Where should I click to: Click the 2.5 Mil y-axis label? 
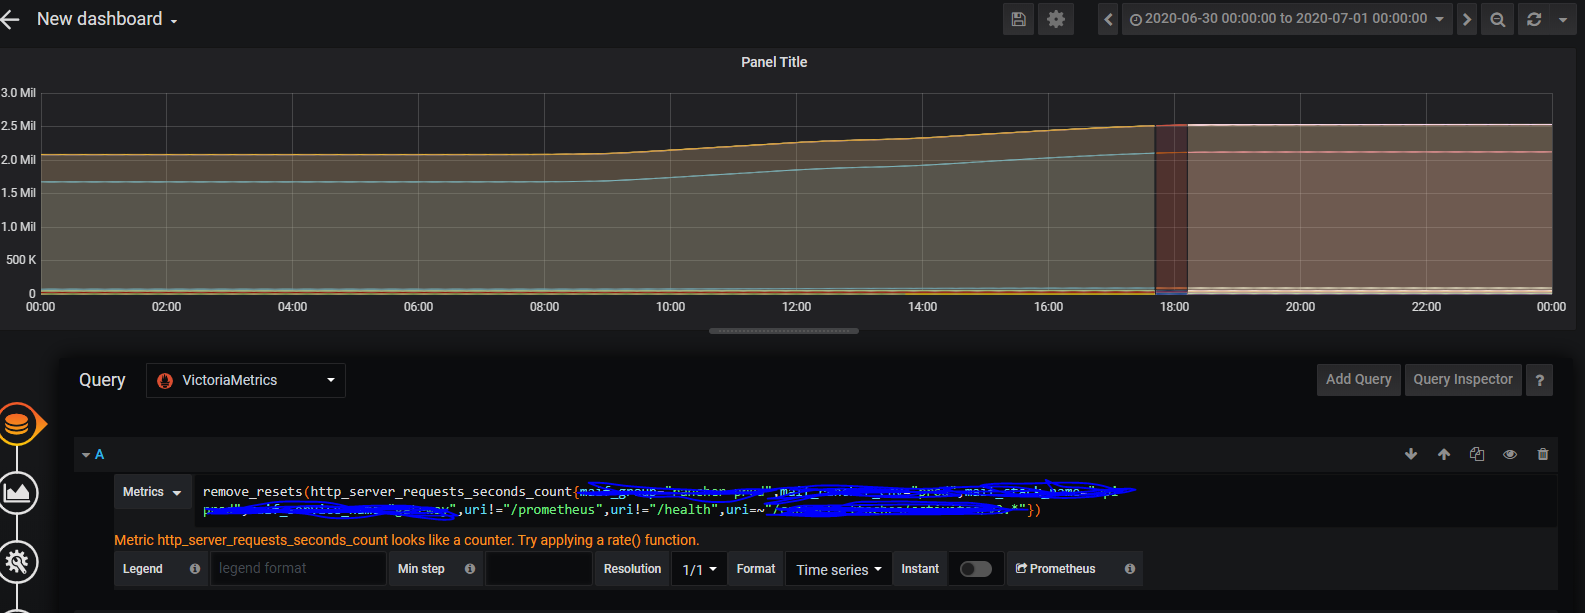click(18, 126)
